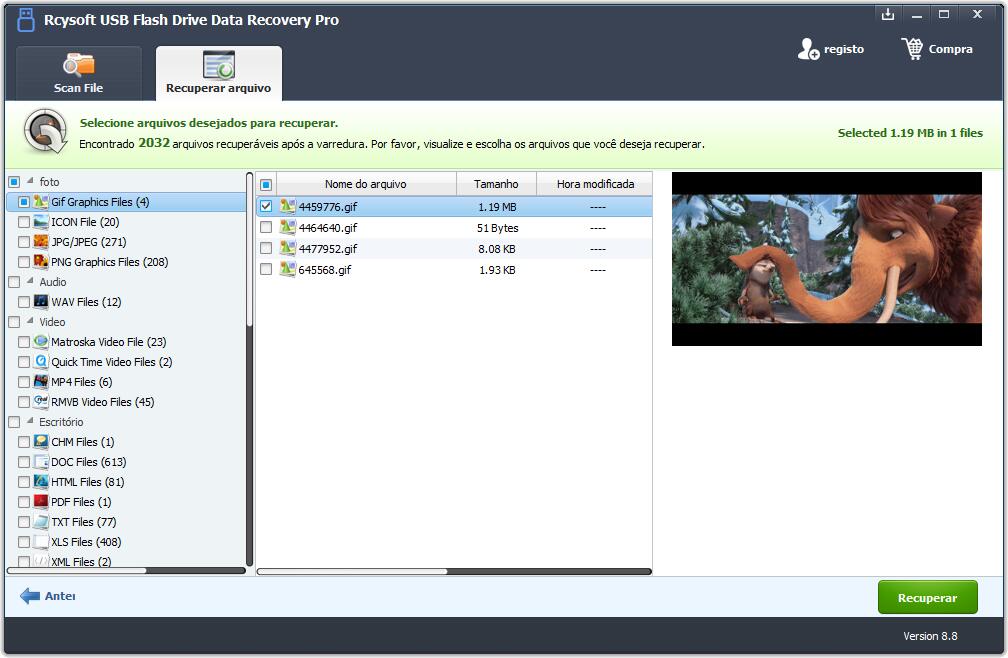Sort by Tamanho column header

[496, 184]
